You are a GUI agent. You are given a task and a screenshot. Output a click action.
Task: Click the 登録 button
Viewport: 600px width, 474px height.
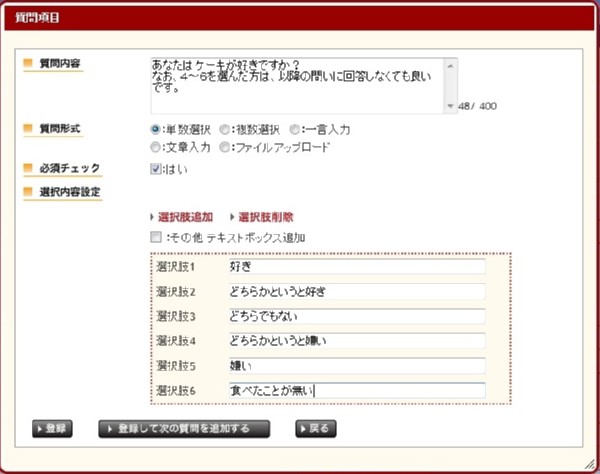coord(51,429)
